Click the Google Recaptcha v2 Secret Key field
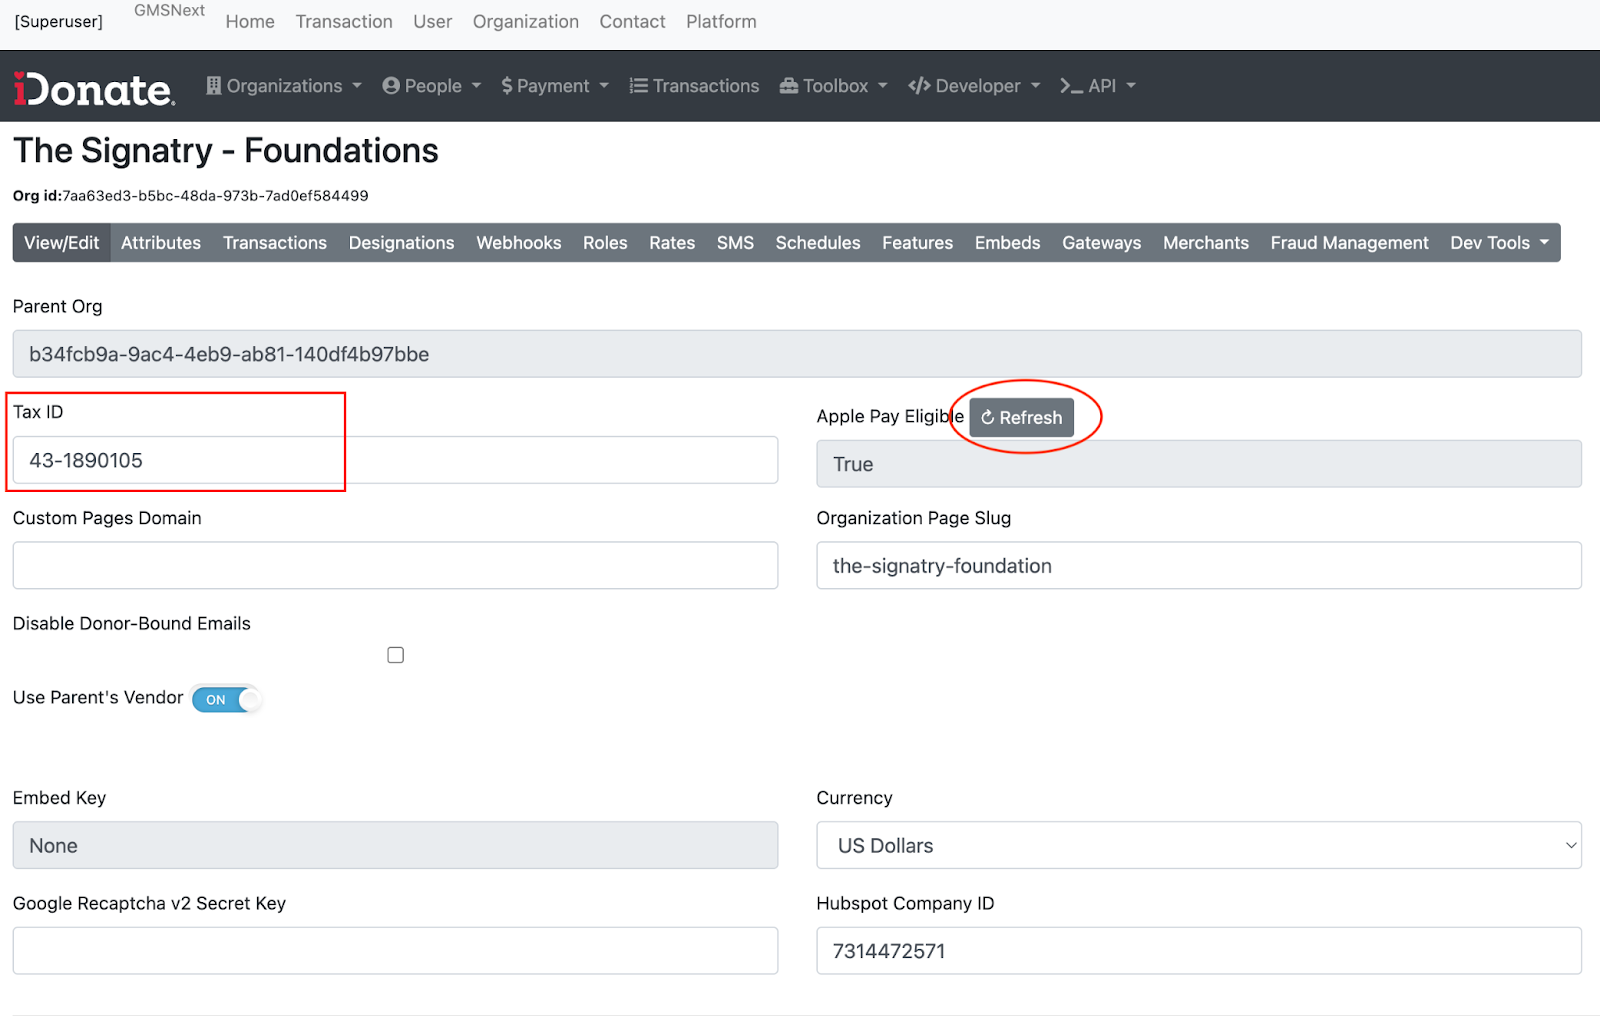1600x1016 pixels. (395, 951)
